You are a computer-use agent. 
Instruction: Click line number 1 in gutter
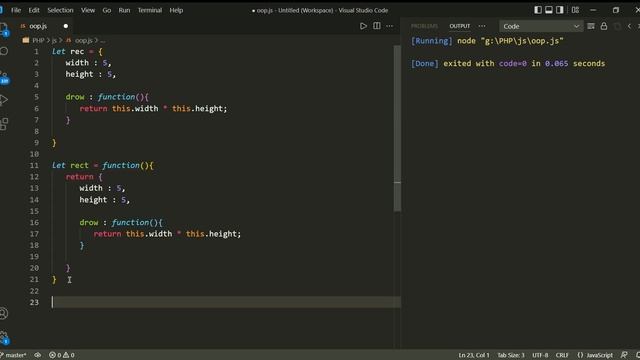tap(36, 51)
